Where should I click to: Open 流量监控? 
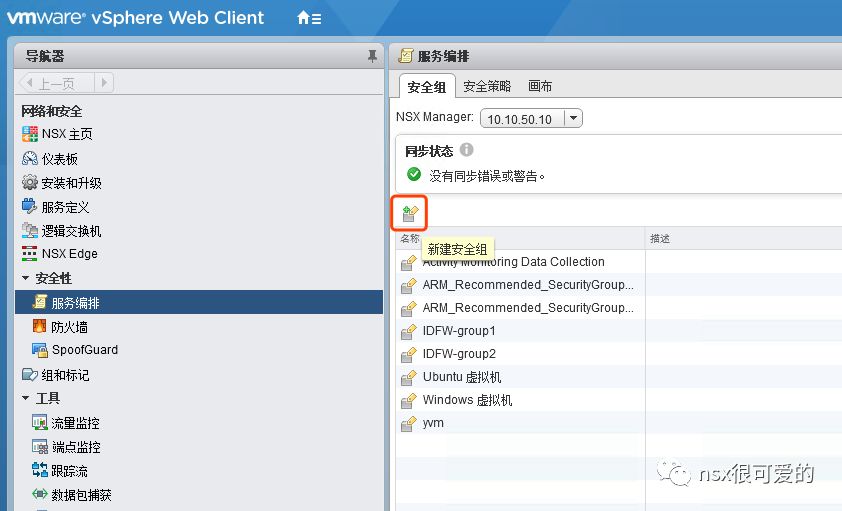(75, 424)
